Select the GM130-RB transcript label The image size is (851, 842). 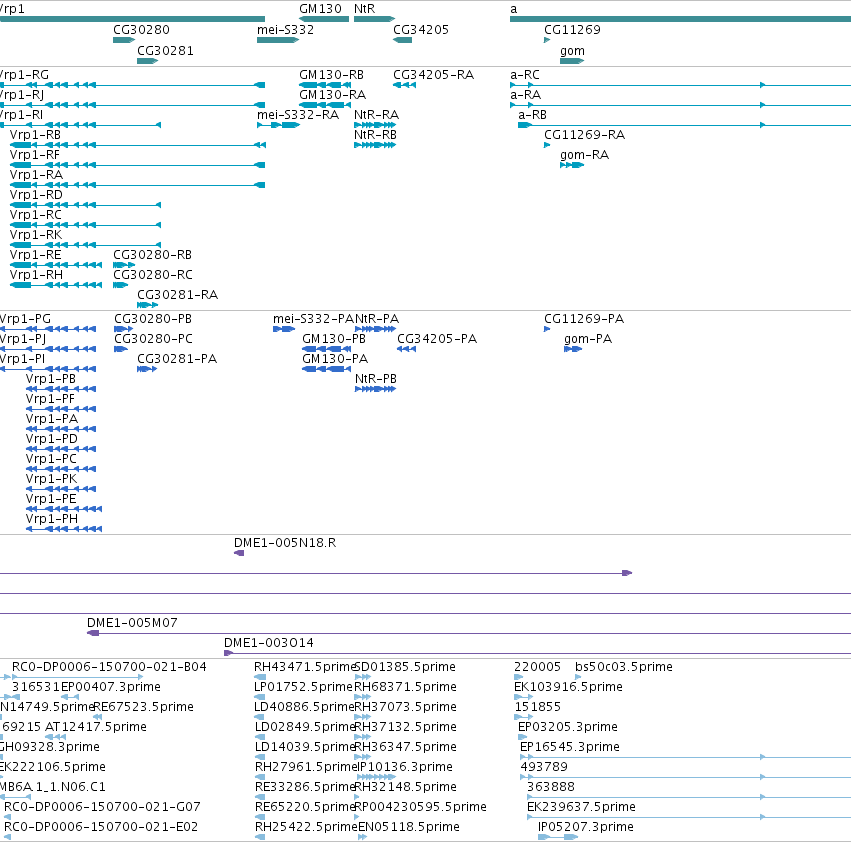point(332,75)
